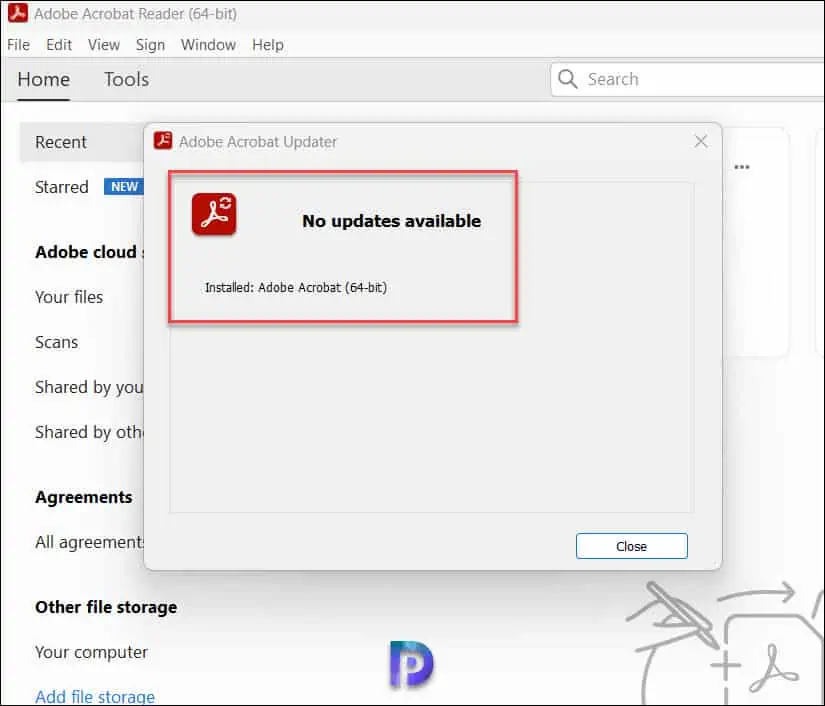Open Shared by you list

pyautogui.click(x=89, y=388)
